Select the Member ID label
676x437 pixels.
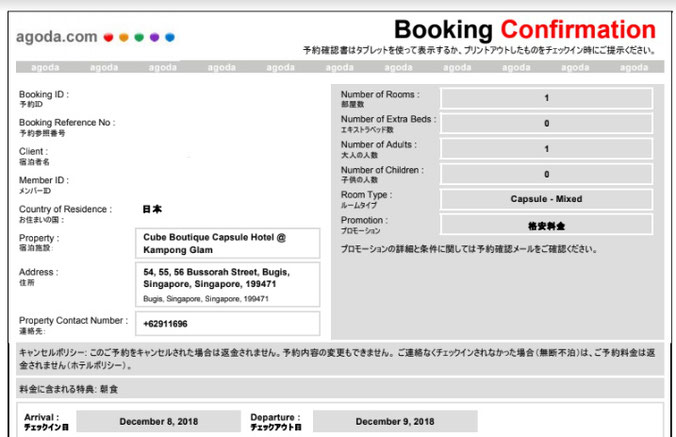44,180
